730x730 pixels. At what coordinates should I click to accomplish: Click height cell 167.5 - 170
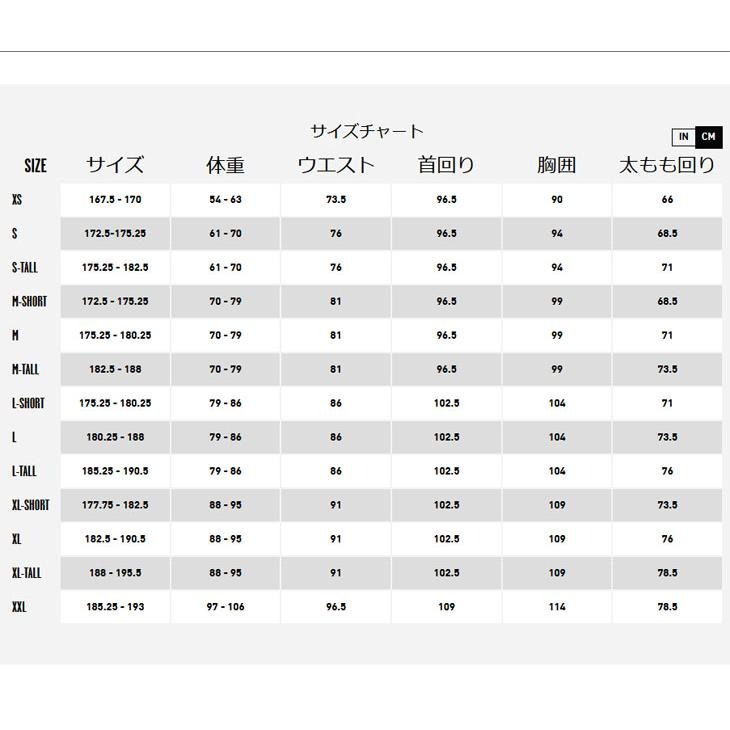115,200
